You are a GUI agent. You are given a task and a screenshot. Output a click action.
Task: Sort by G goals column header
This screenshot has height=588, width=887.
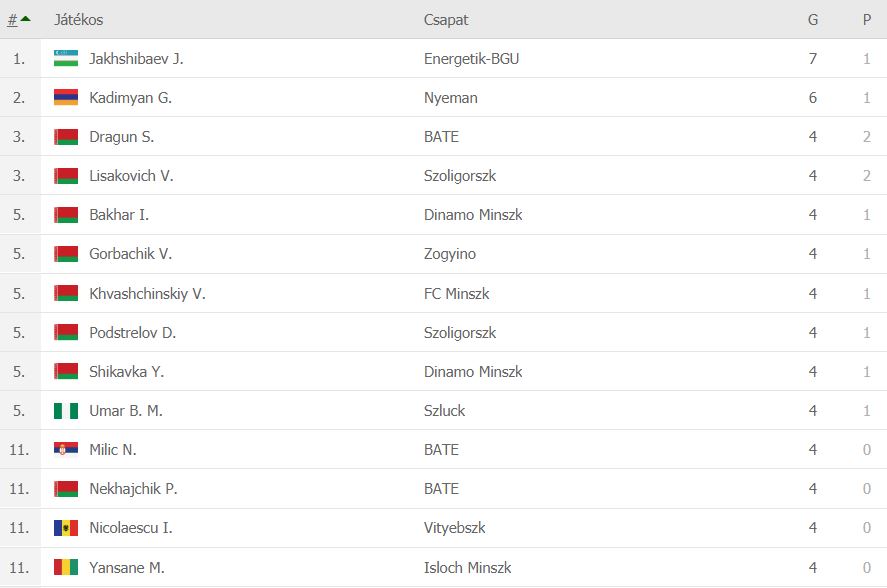812,20
